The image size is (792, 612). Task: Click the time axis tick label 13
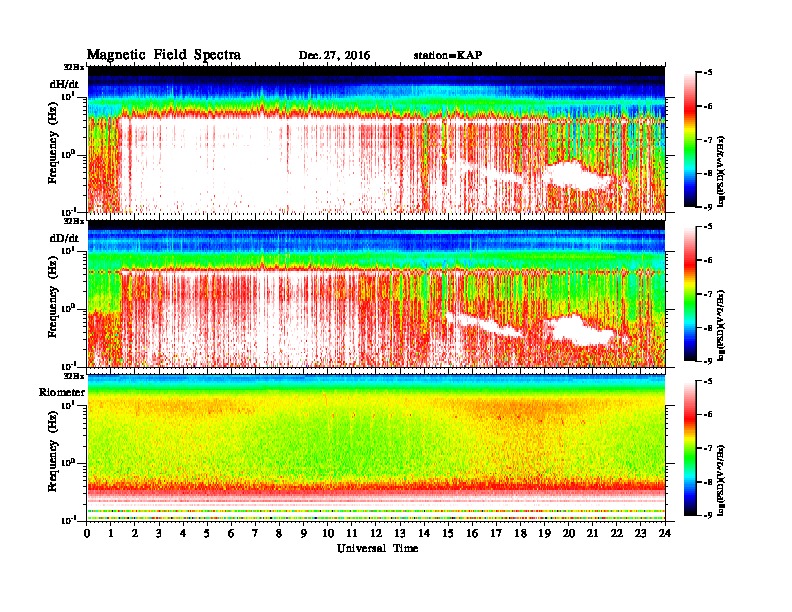(x=400, y=533)
